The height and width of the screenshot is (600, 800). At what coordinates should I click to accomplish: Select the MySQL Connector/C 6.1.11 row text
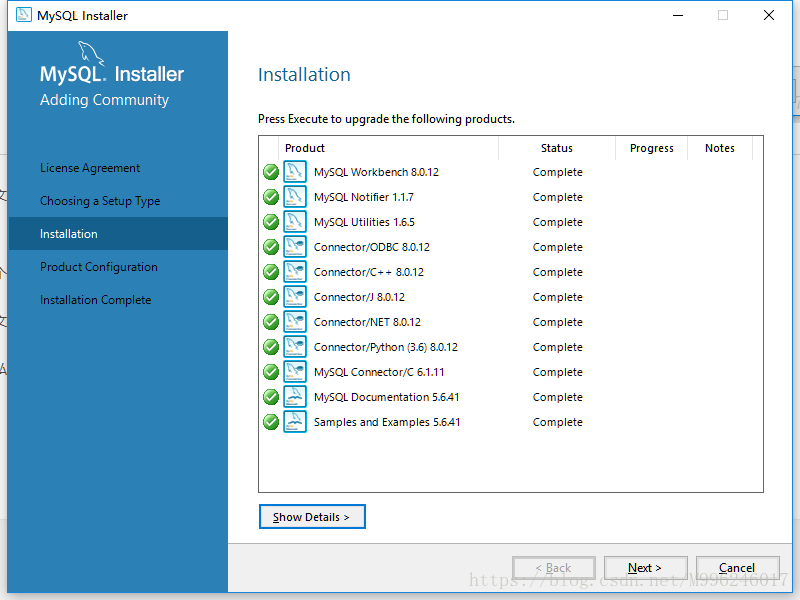click(x=379, y=372)
